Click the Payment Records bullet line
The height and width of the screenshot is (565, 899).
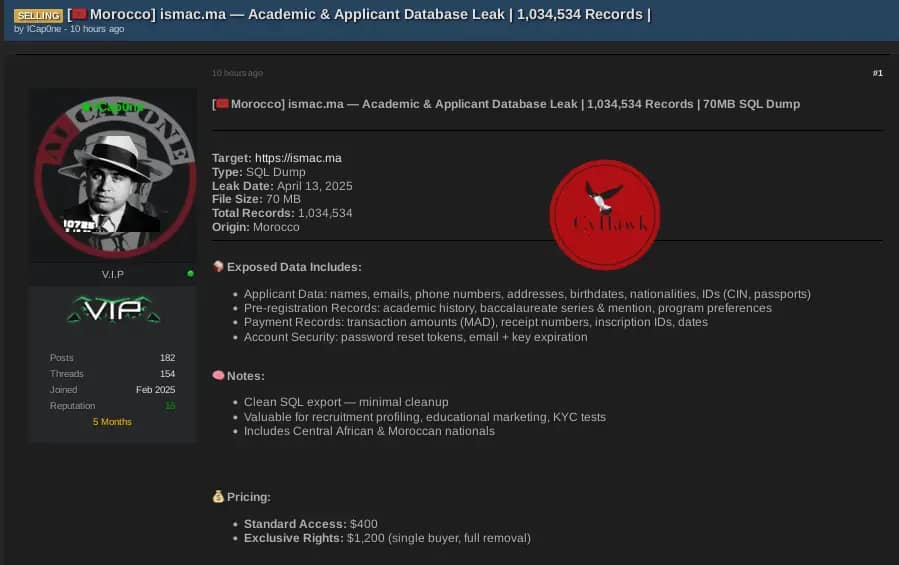pyautogui.click(x=475, y=322)
